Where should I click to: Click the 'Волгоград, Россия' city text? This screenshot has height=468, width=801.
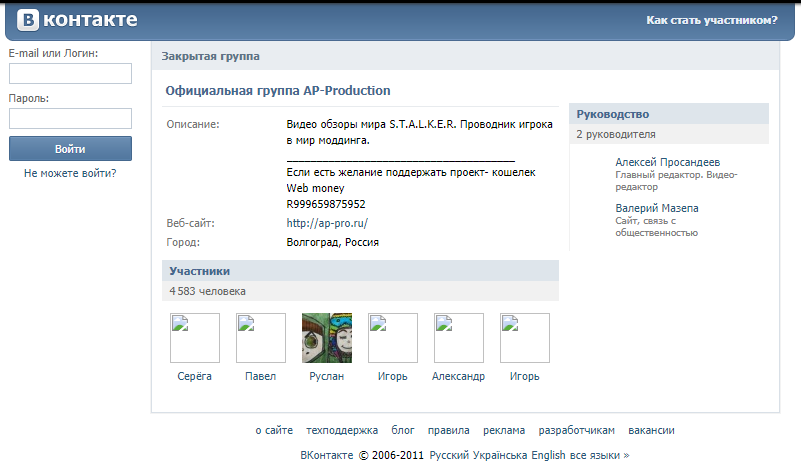point(333,242)
